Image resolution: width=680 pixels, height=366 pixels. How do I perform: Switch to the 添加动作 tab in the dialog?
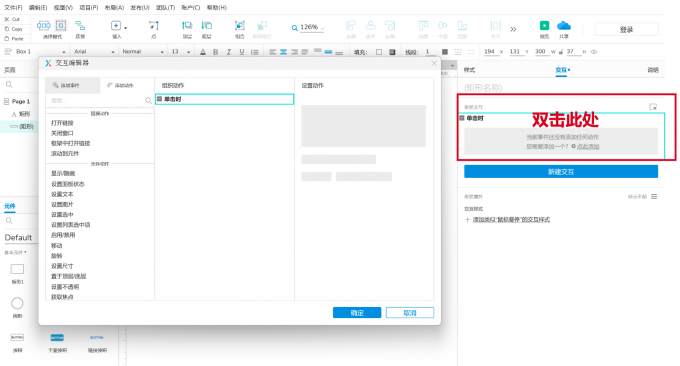point(121,85)
